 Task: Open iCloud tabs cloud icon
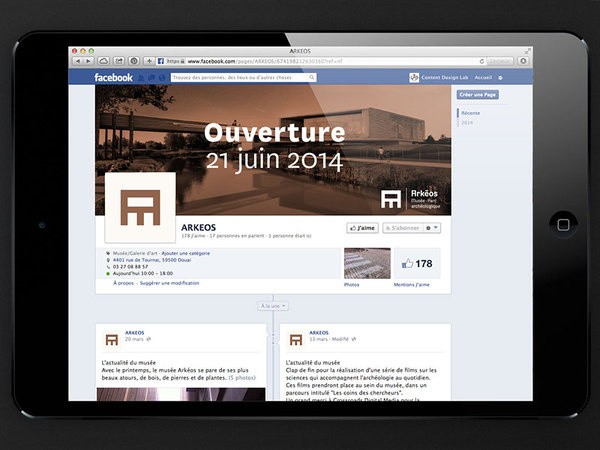coord(104,61)
